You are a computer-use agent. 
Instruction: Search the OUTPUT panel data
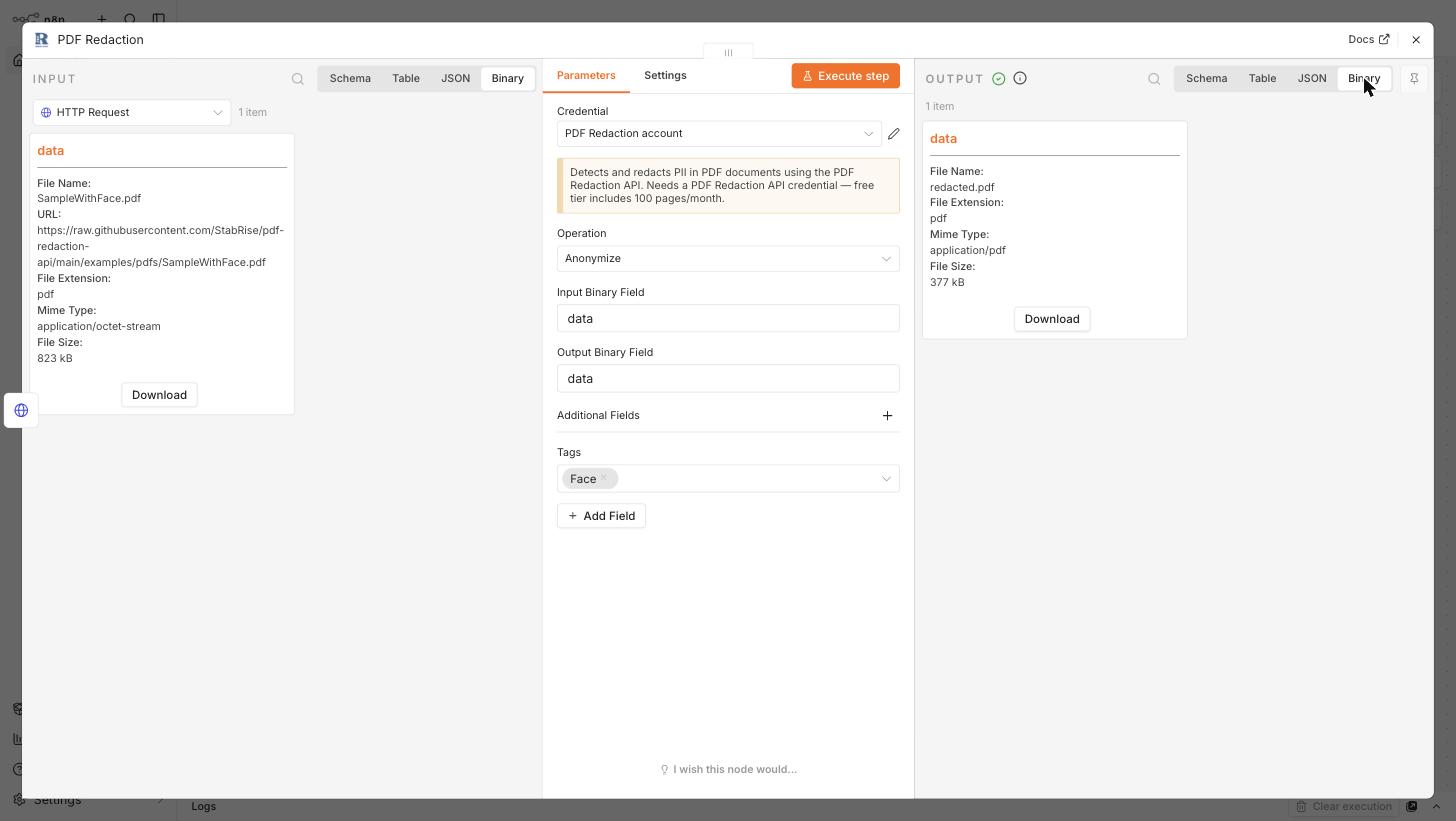pos(1154,79)
